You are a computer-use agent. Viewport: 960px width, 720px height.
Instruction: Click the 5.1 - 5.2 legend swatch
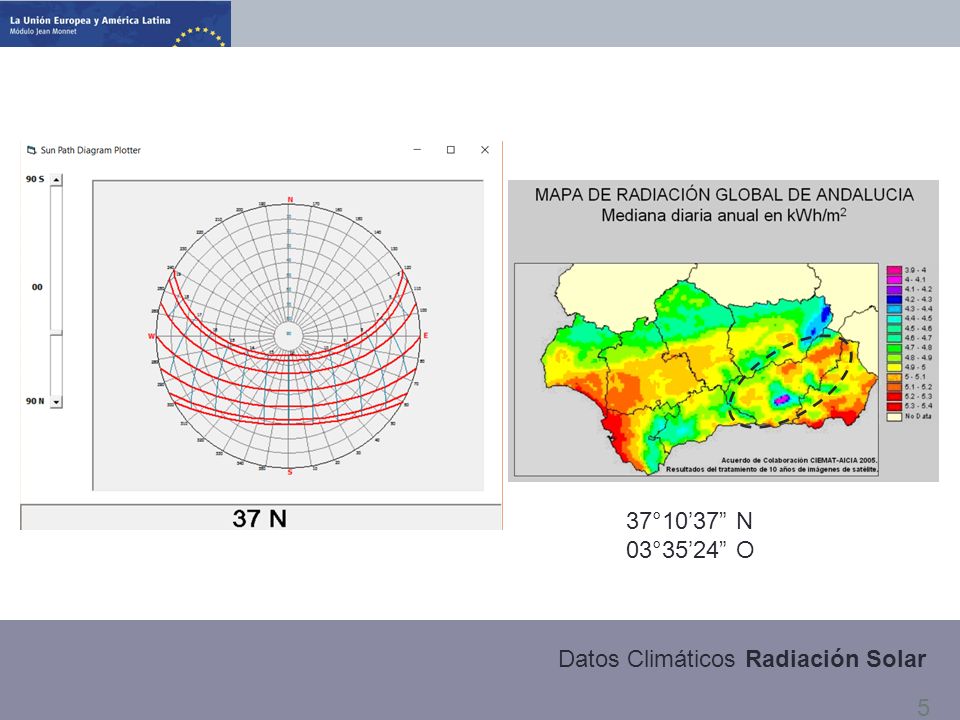click(x=894, y=387)
